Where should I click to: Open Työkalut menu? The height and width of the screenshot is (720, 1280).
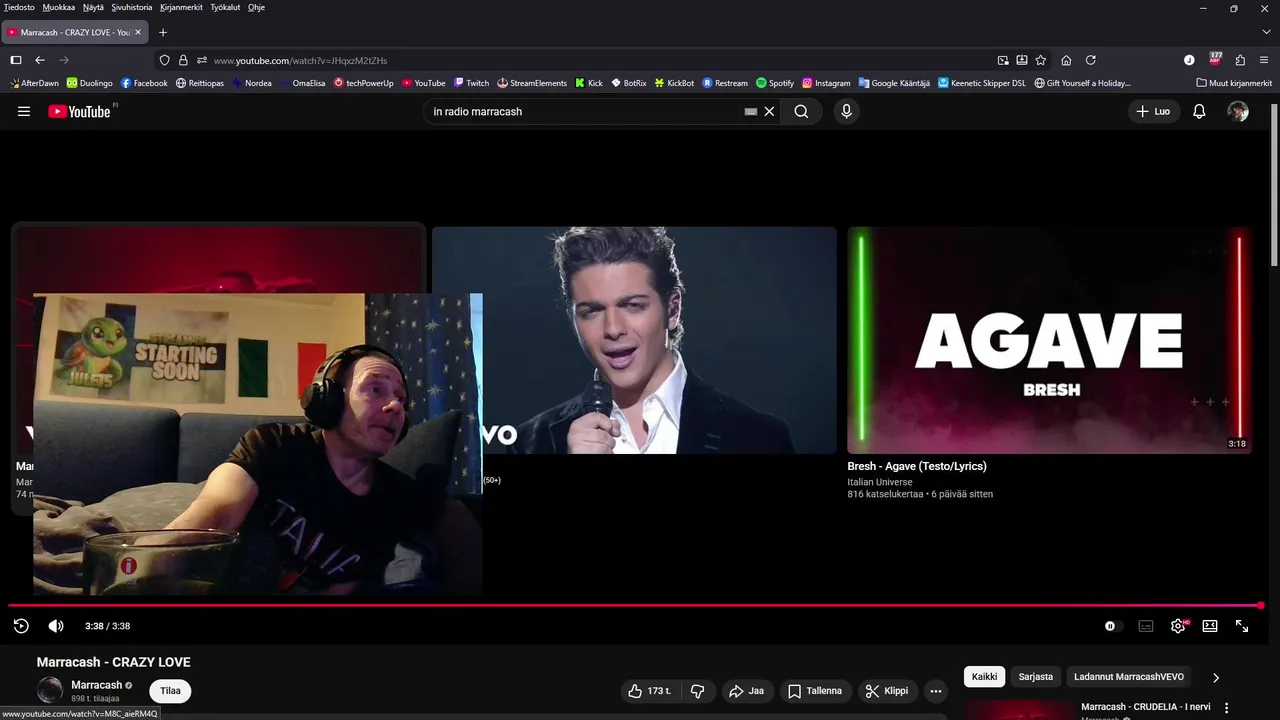point(225,7)
